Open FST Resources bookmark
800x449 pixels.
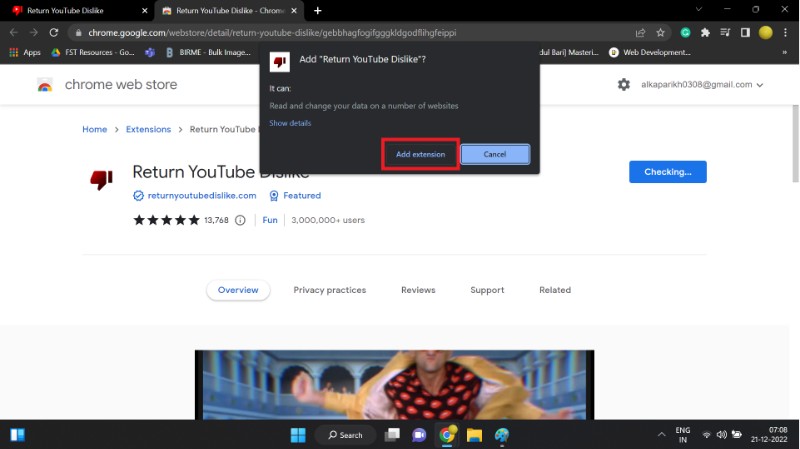(x=93, y=52)
